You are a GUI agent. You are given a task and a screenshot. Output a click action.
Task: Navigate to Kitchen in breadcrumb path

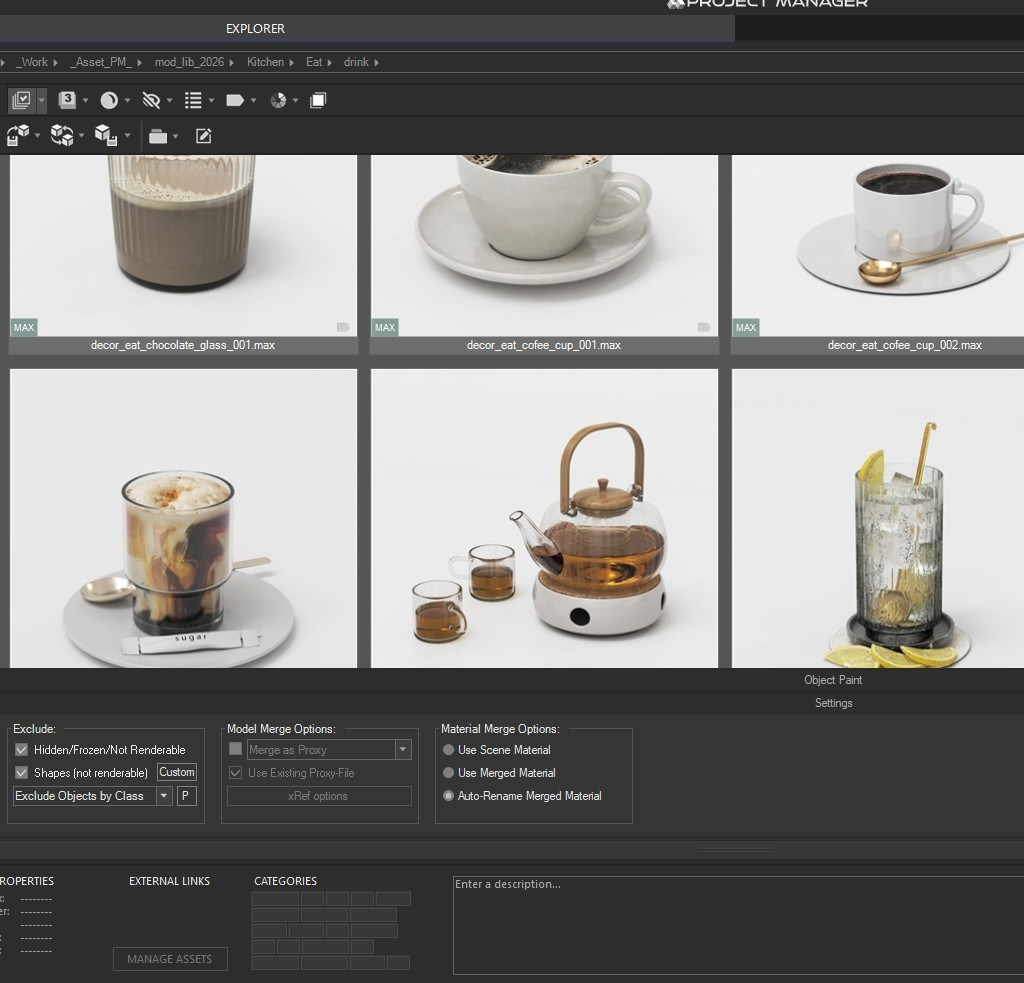pyautogui.click(x=265, y=62)
